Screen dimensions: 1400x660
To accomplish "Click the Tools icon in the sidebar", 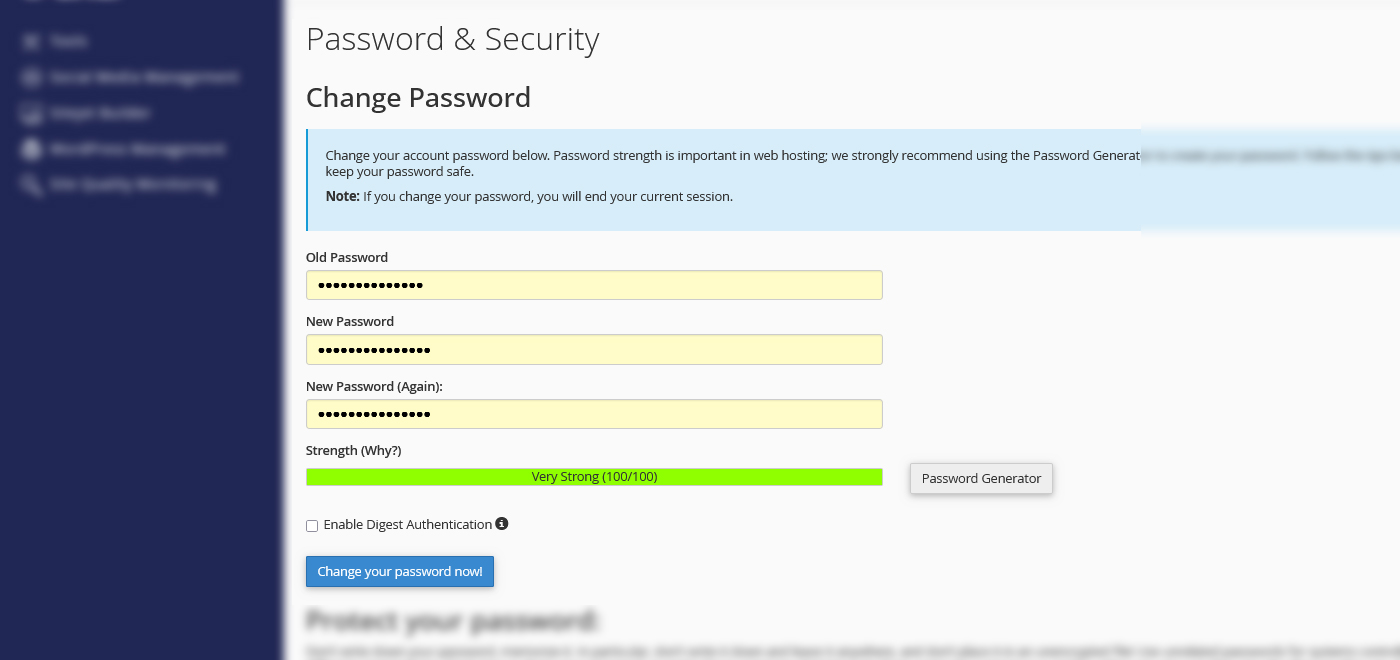I will [30, 40].
